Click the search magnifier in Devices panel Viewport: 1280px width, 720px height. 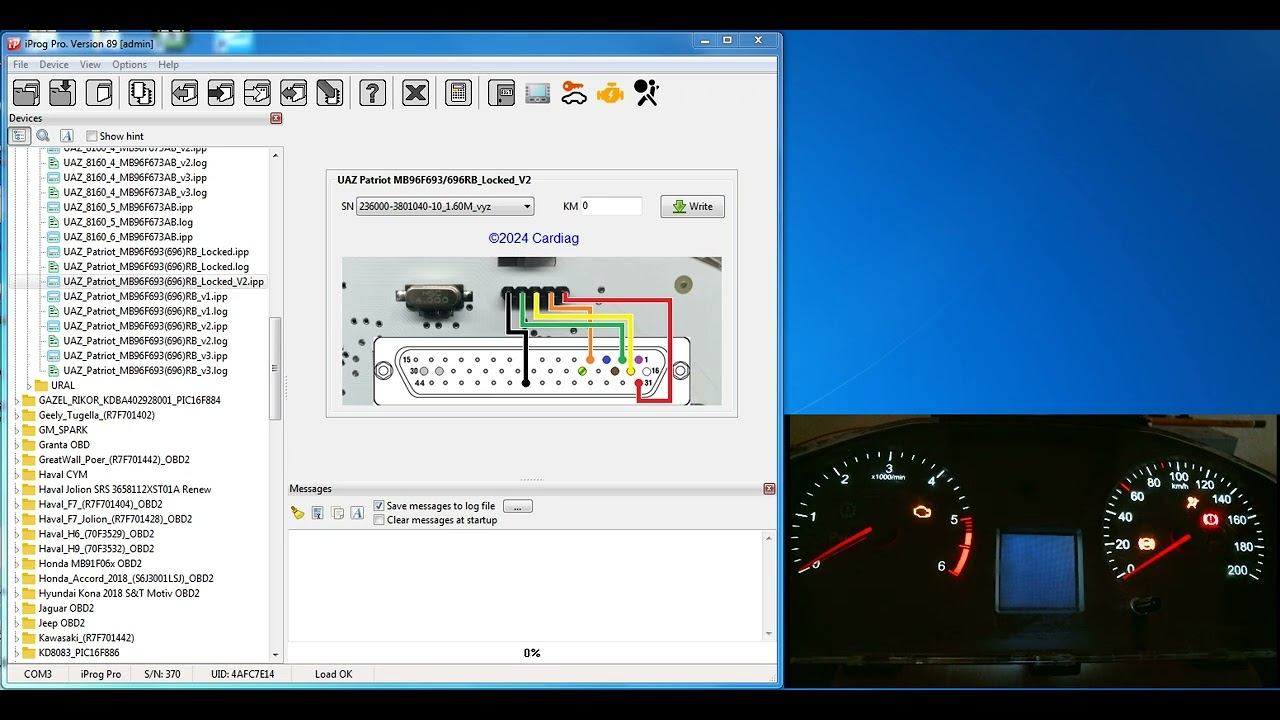tap(43, 136)
